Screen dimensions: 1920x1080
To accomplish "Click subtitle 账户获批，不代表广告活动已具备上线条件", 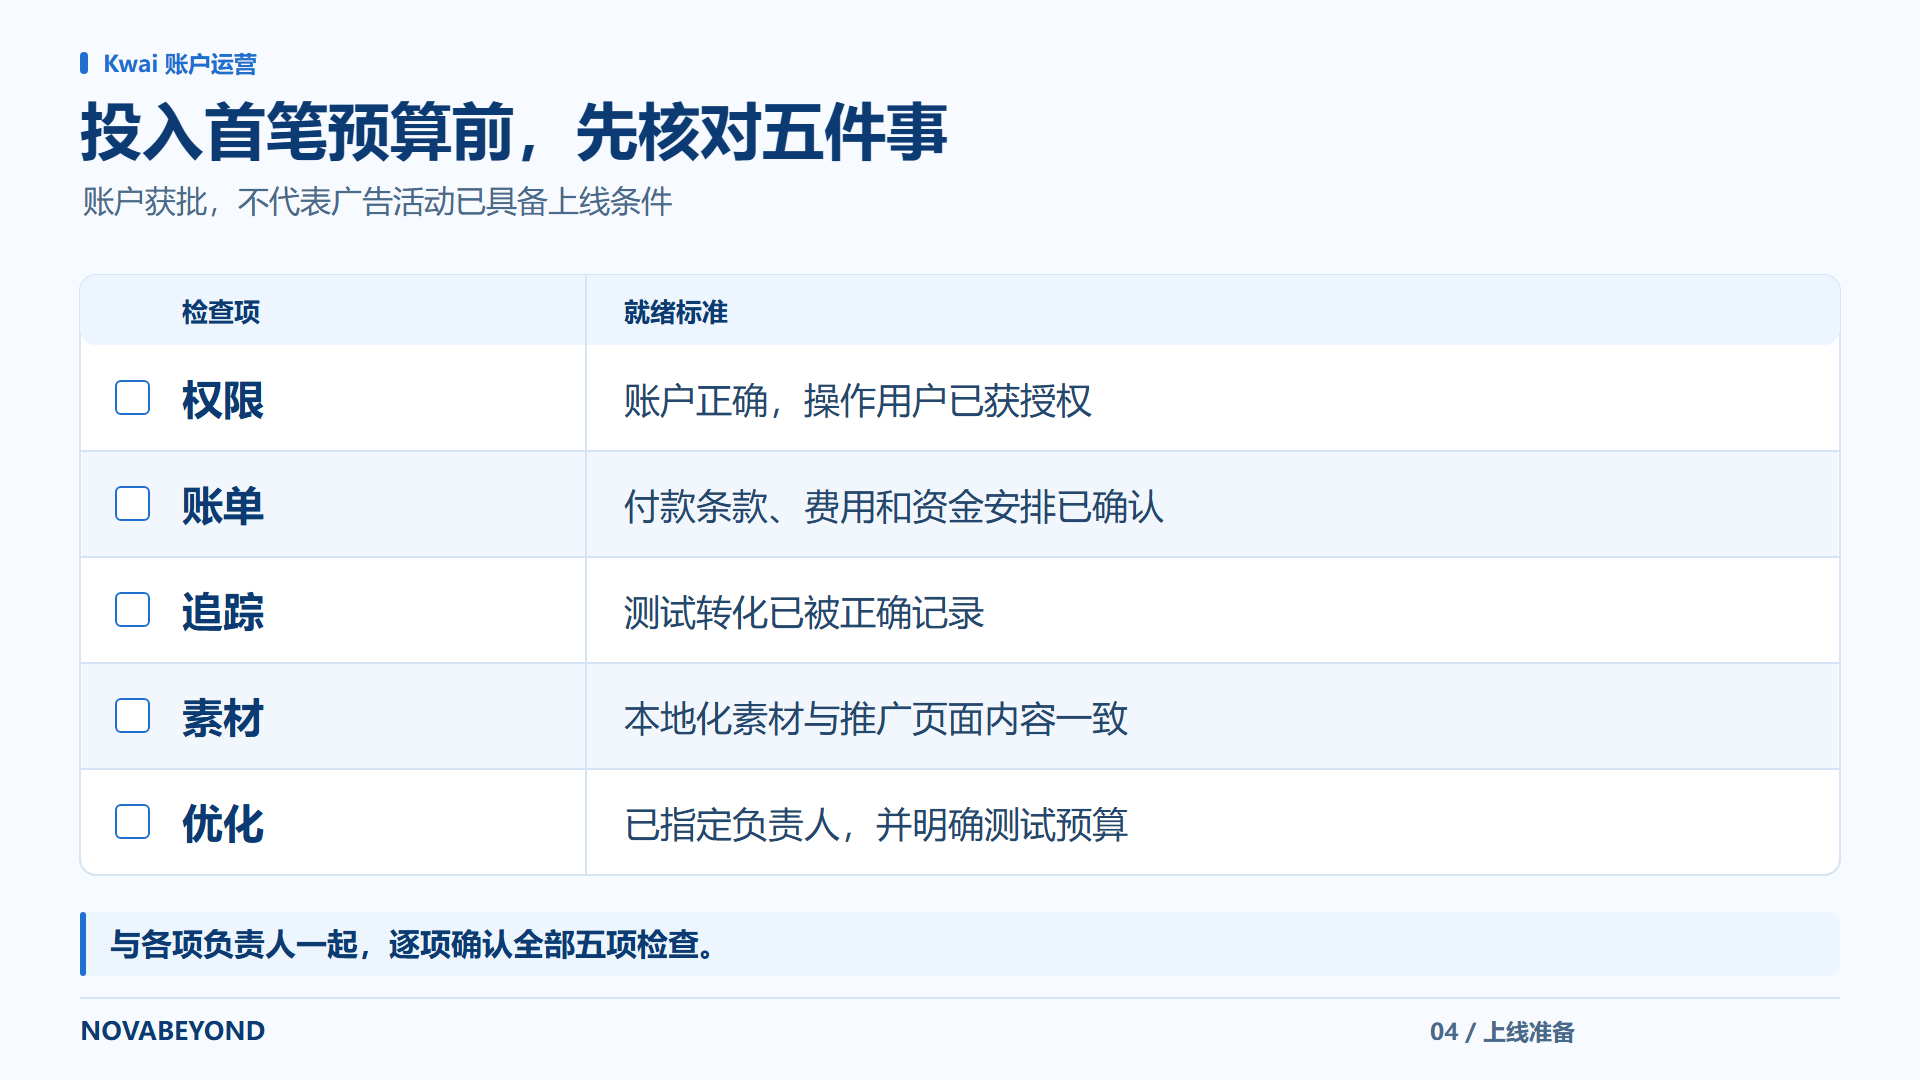I will pyautogui.click(x=377, y=202).
